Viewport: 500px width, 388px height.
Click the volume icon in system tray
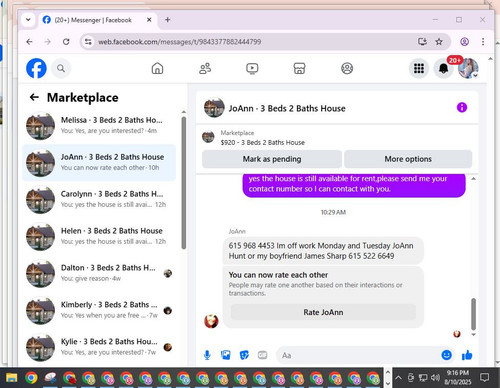coord(435,378)
